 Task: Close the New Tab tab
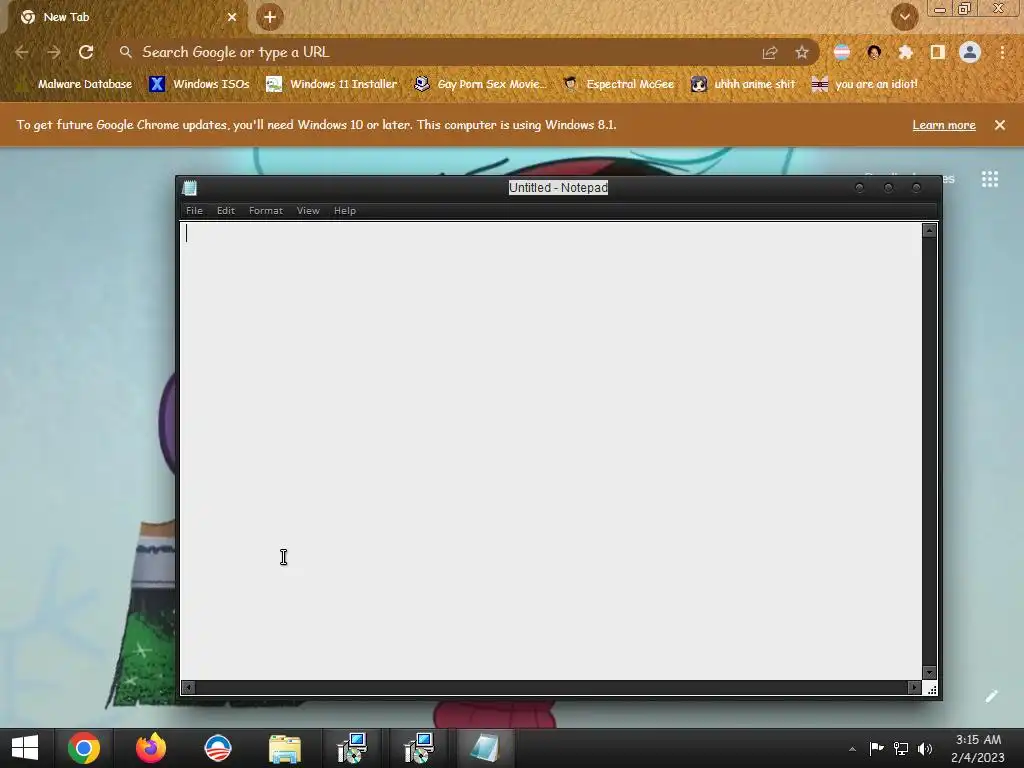(232, 18)
